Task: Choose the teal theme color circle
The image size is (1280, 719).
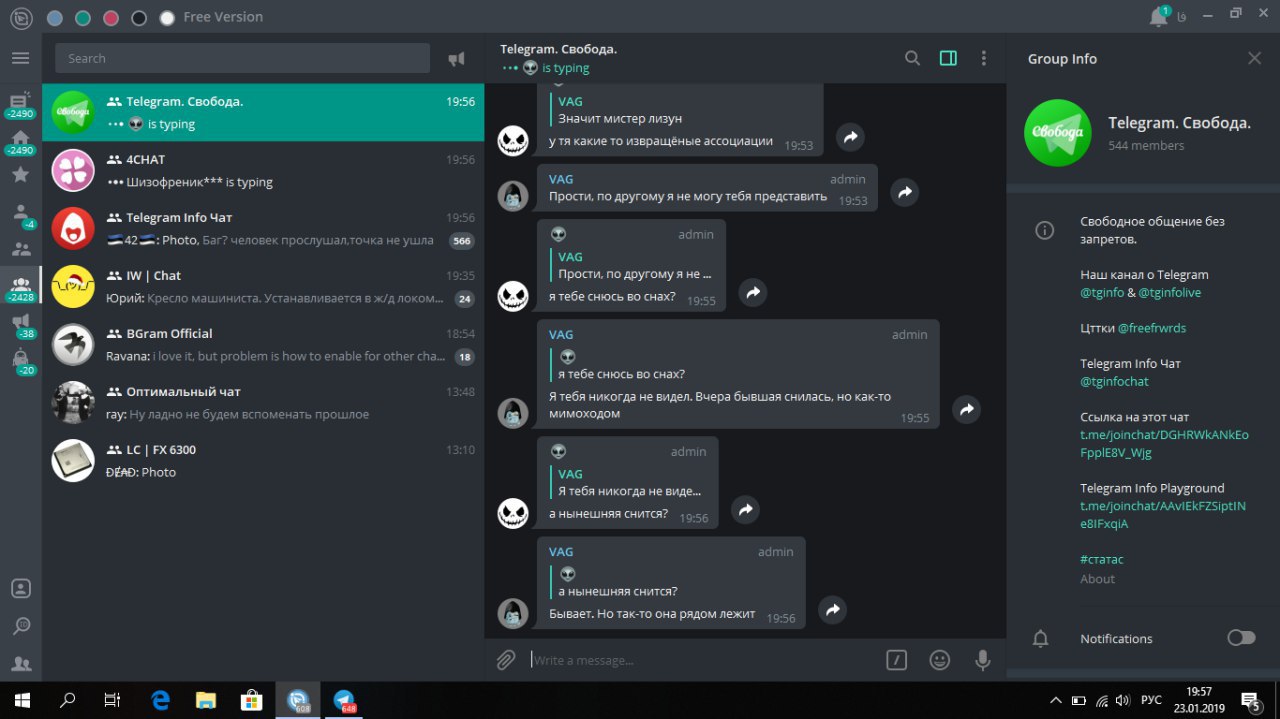Action: (x=83, y=17)
